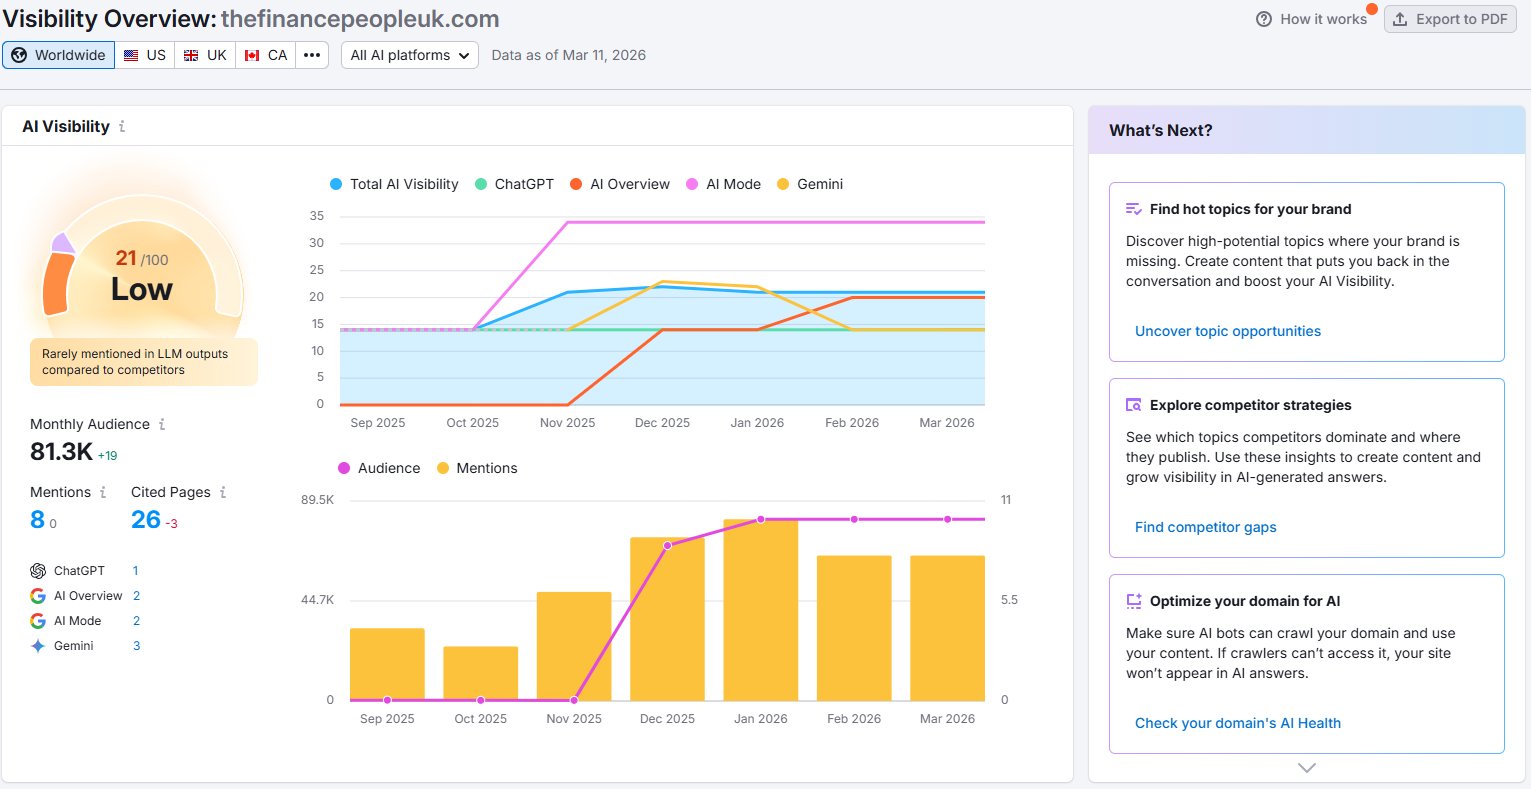Click the AI Visibility info icon
1531x789 pixels.
pos(122,127)
